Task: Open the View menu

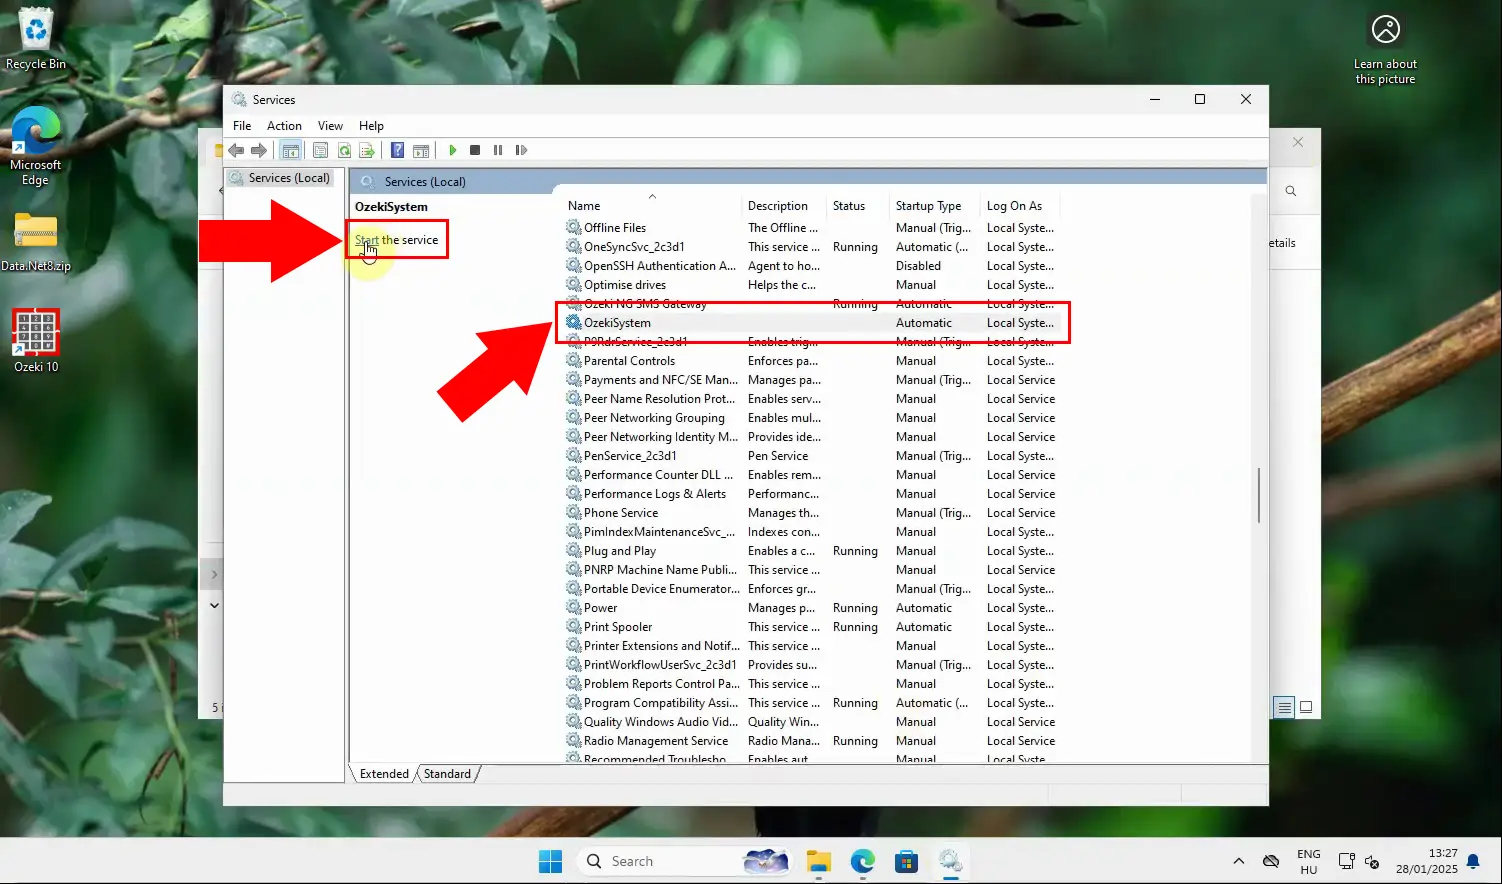Action: pos(330,126)
